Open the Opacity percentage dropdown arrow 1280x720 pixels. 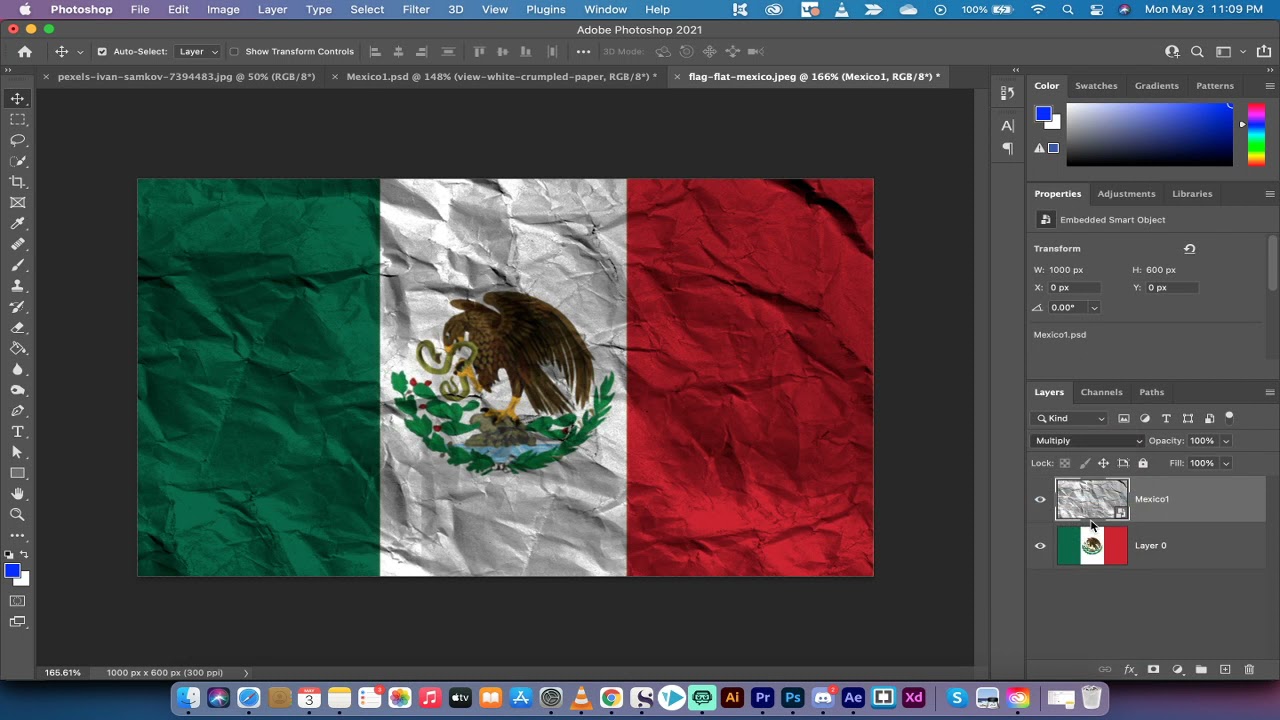[1226, 441]
